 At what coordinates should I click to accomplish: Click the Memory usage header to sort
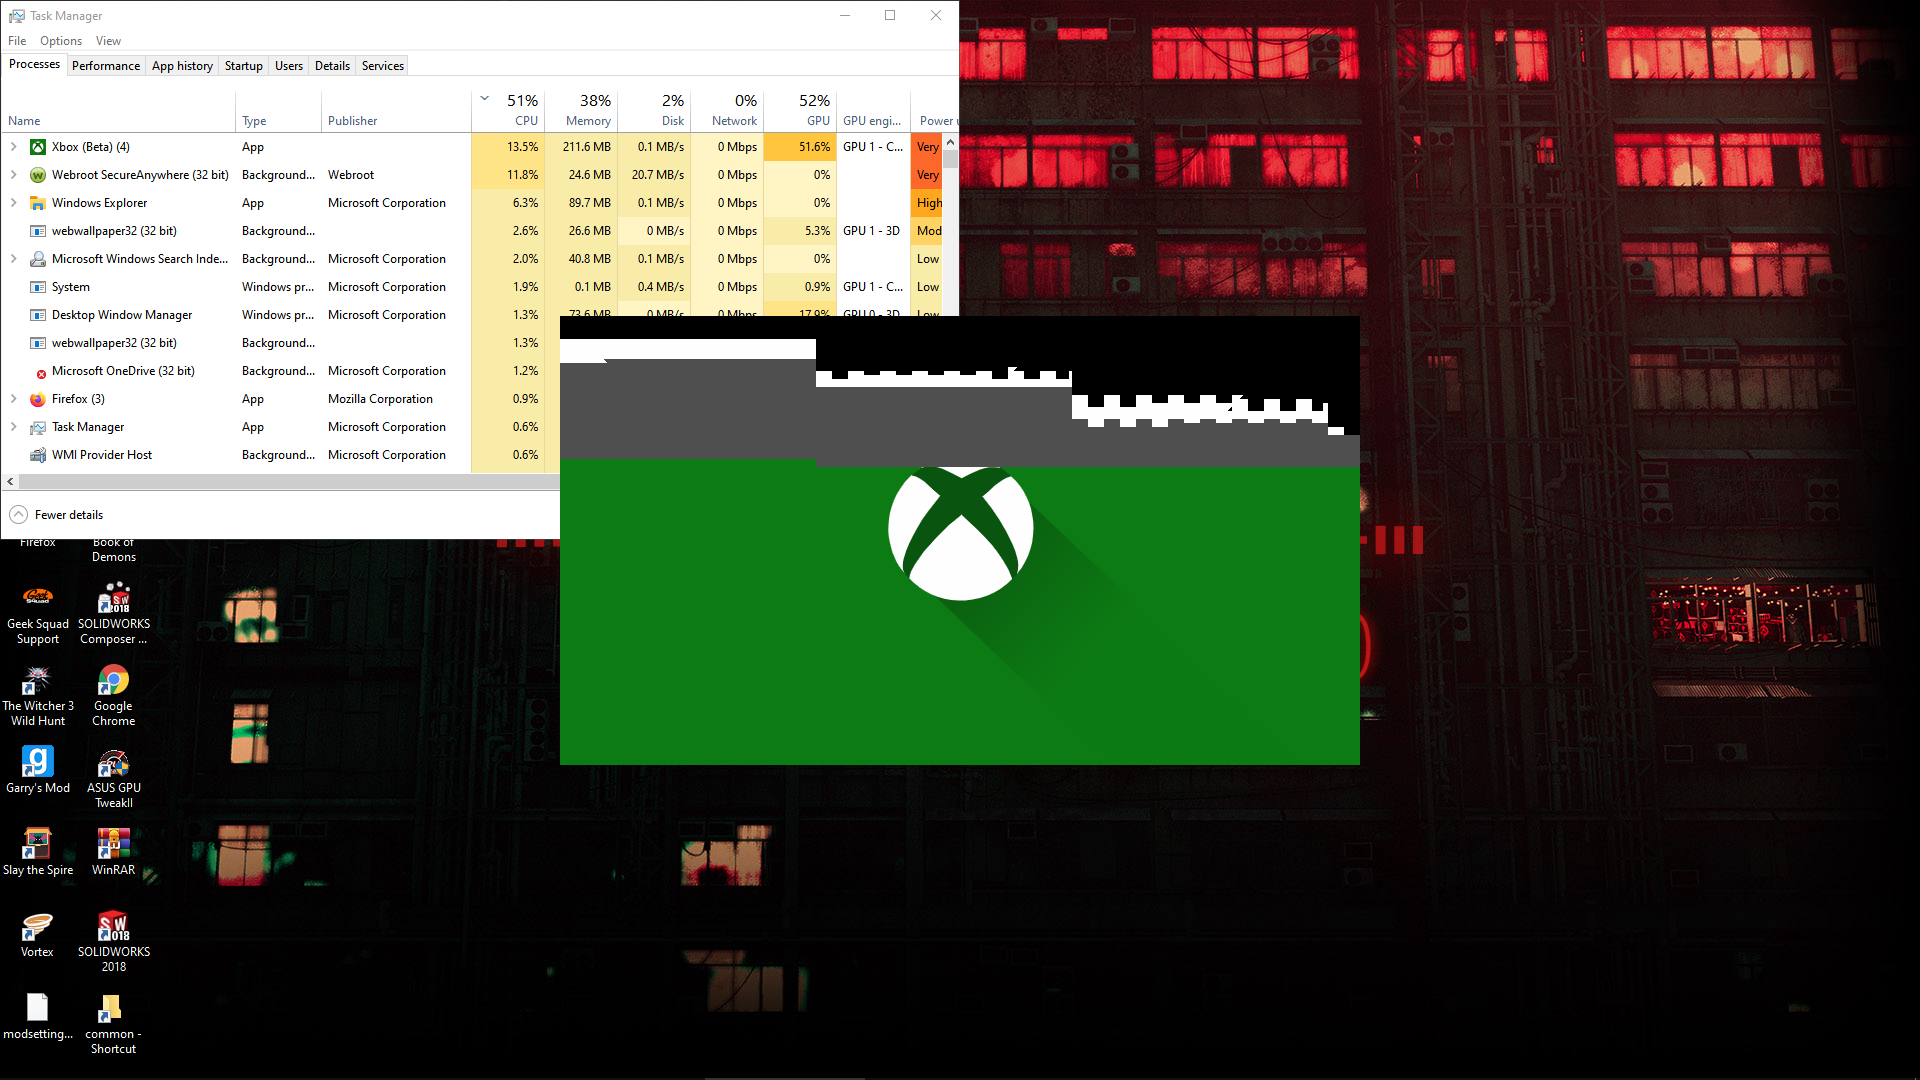pos(583,109)
